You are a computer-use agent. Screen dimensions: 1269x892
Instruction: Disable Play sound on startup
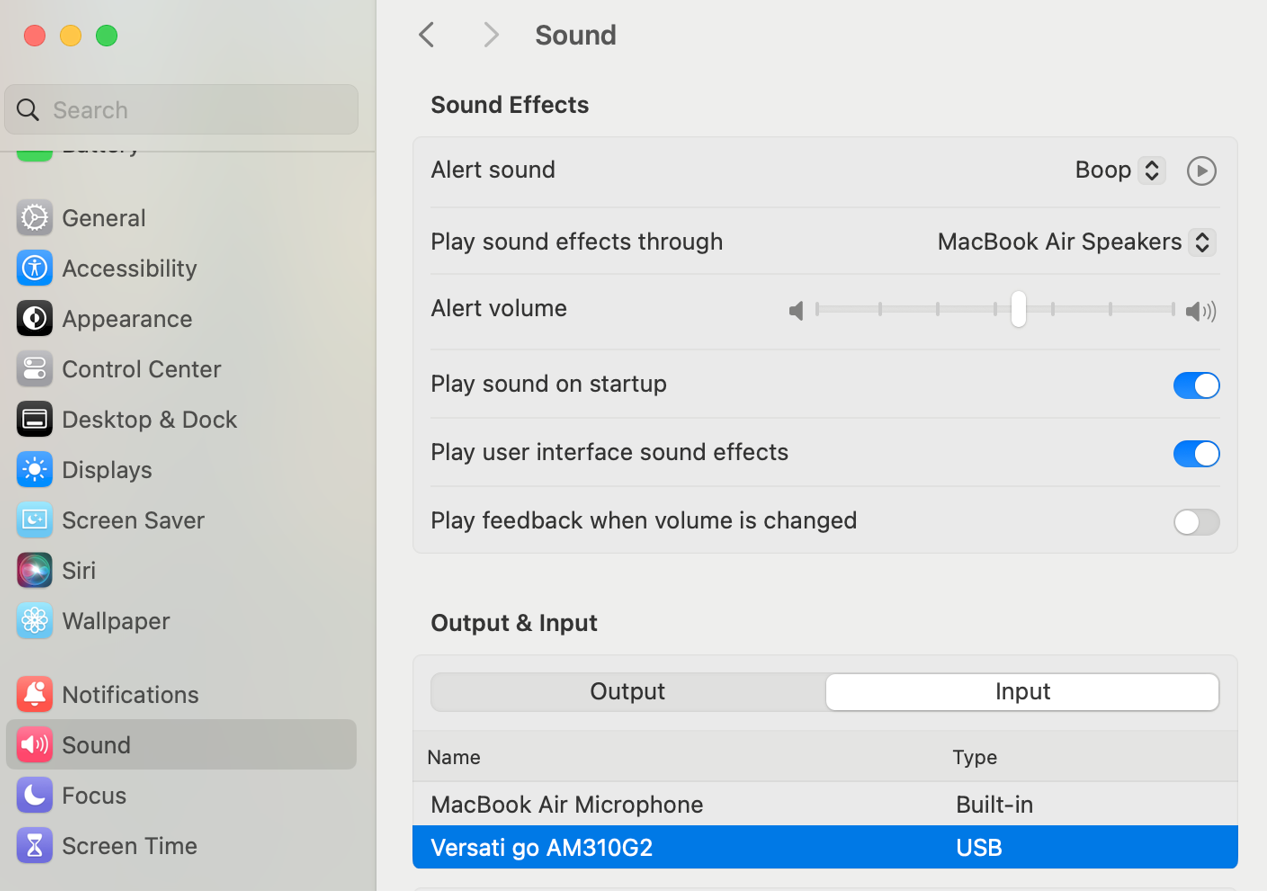(x=1196, y=385)
